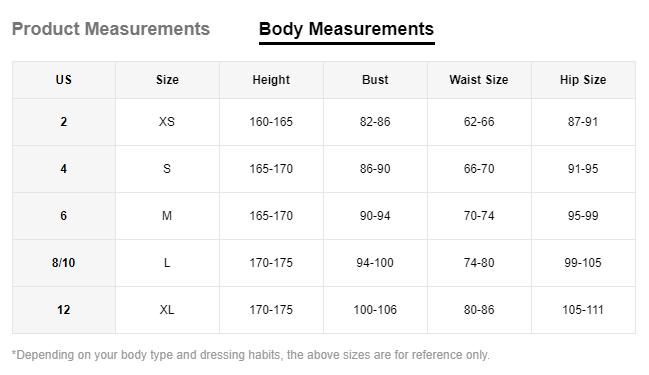
Task: Select the US size 2 row label
Action: point(64,122)
